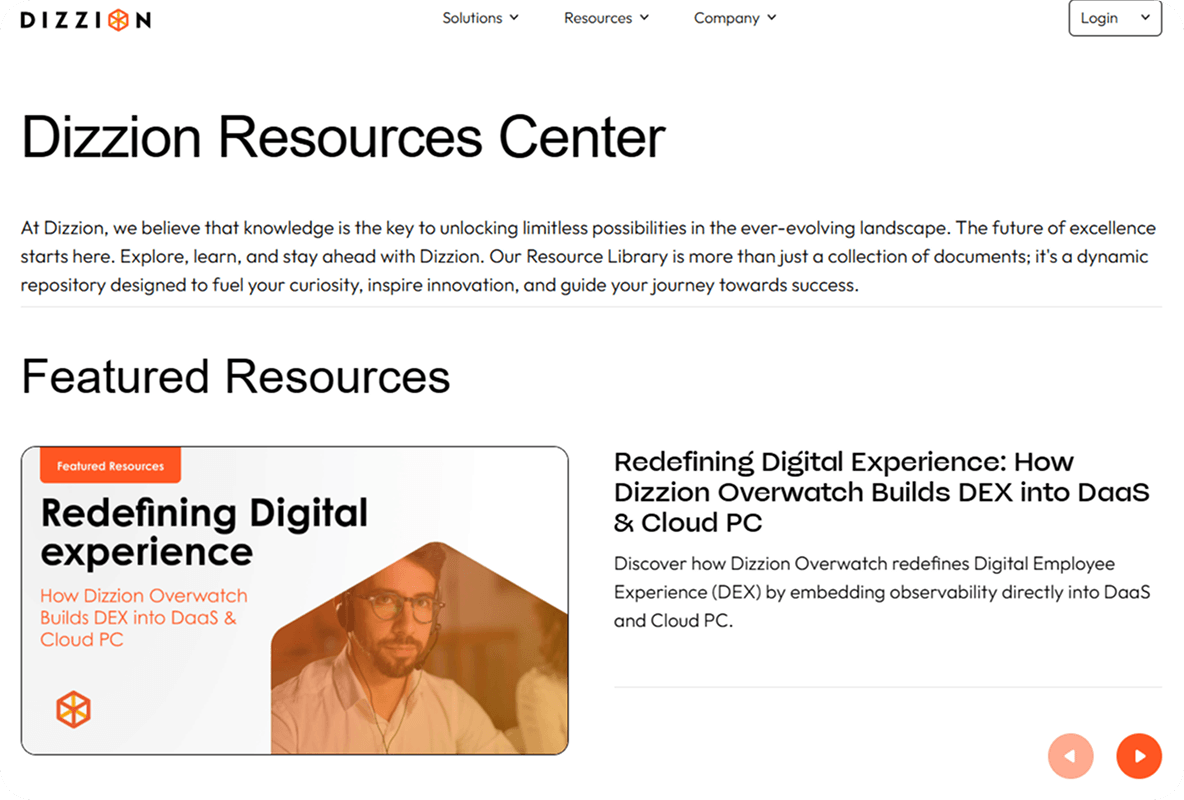Image resolution: width=1184 pixels, height=800 pixels.
Task: Open the Company menu
Action: click(x=735, y=18)
